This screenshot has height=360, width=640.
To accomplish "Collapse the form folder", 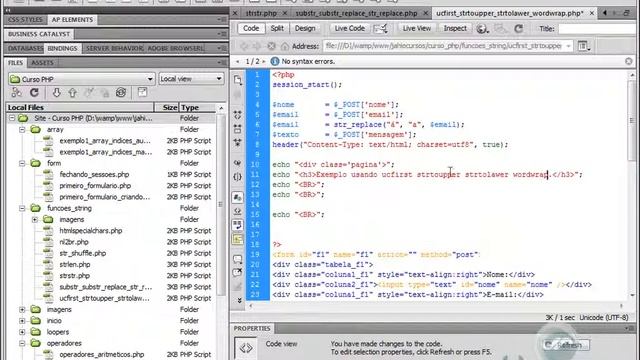I will [x=22, y=163].
